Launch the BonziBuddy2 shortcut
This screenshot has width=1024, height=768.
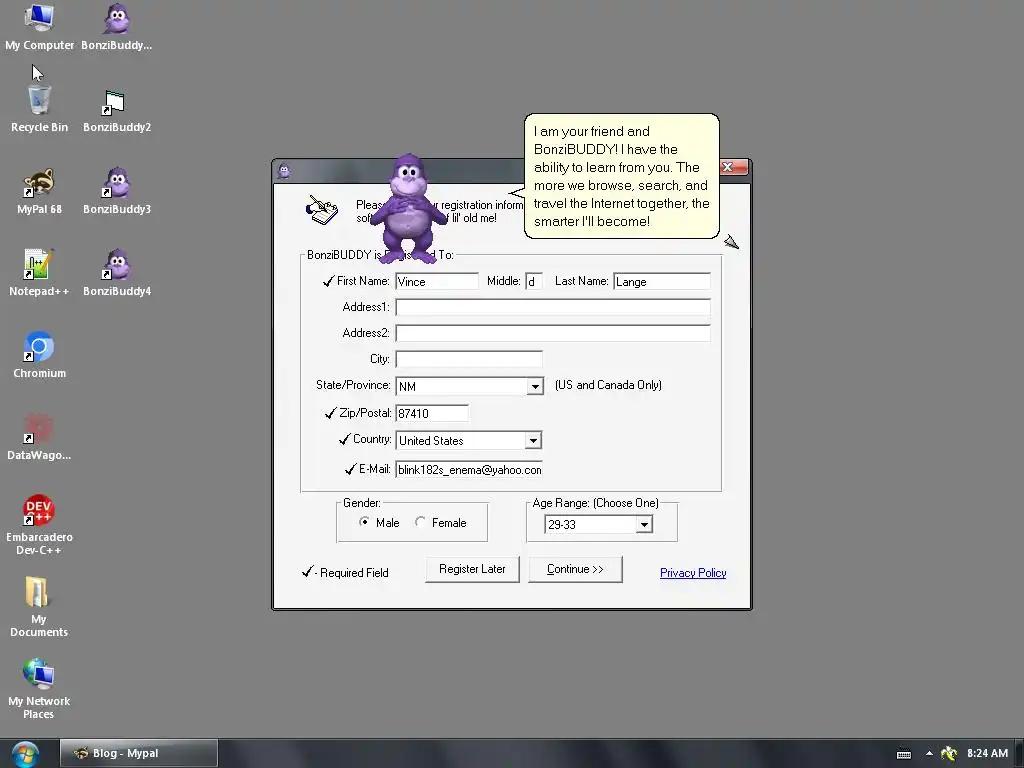point(117,110)
